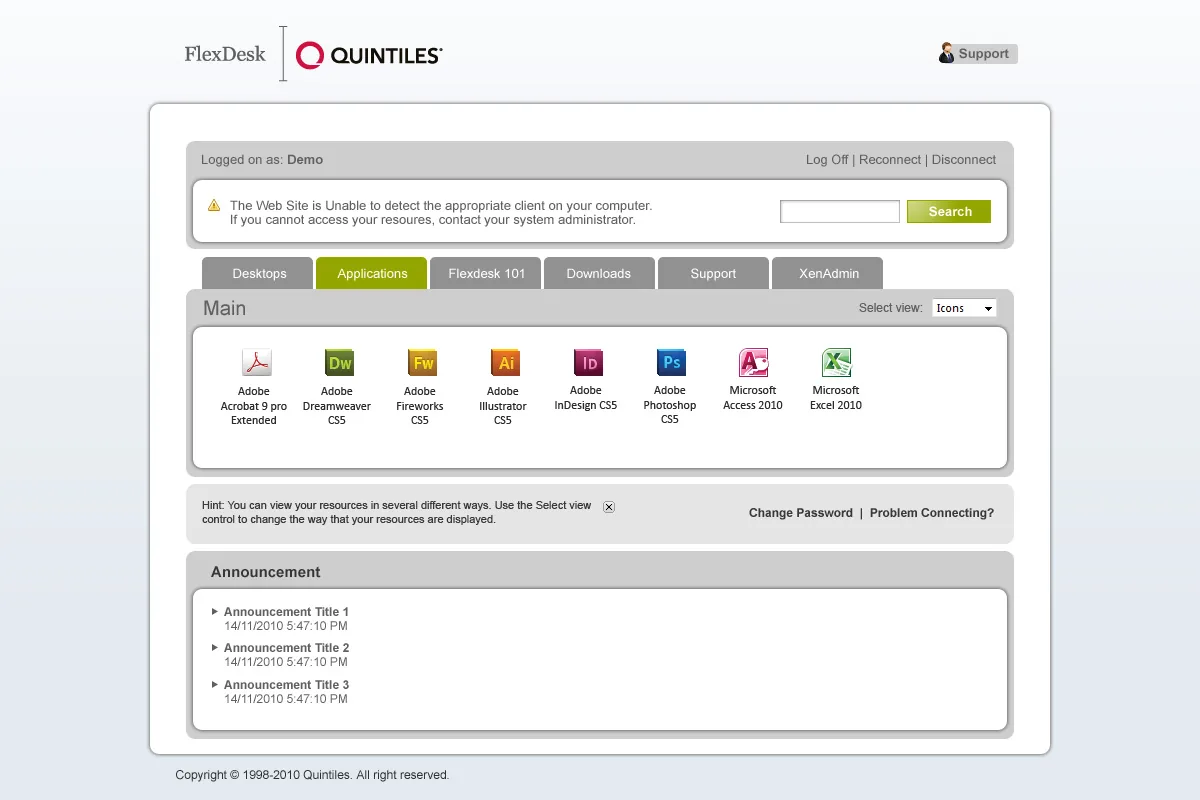Open Microsoft Access 2010
Viewport: 1200px width, 800px height.
(753, 379)
